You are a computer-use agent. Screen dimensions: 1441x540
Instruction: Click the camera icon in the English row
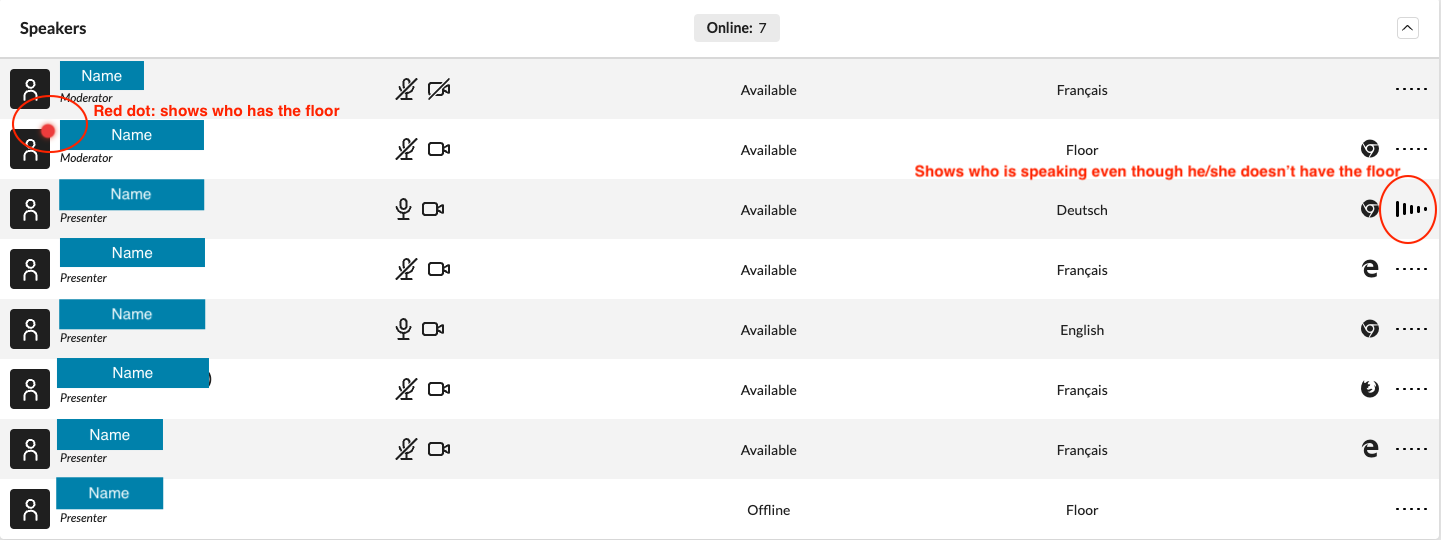[x=433, y=330]
